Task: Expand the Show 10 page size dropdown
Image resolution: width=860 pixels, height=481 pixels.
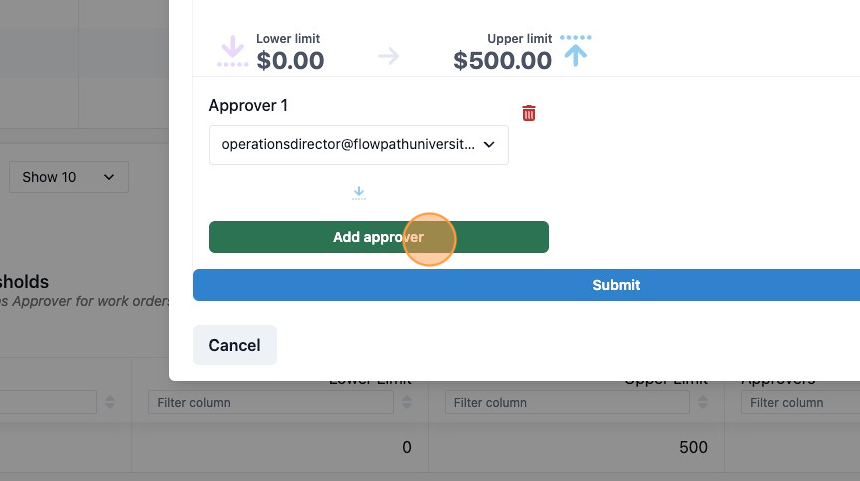Action: [69, 177]
